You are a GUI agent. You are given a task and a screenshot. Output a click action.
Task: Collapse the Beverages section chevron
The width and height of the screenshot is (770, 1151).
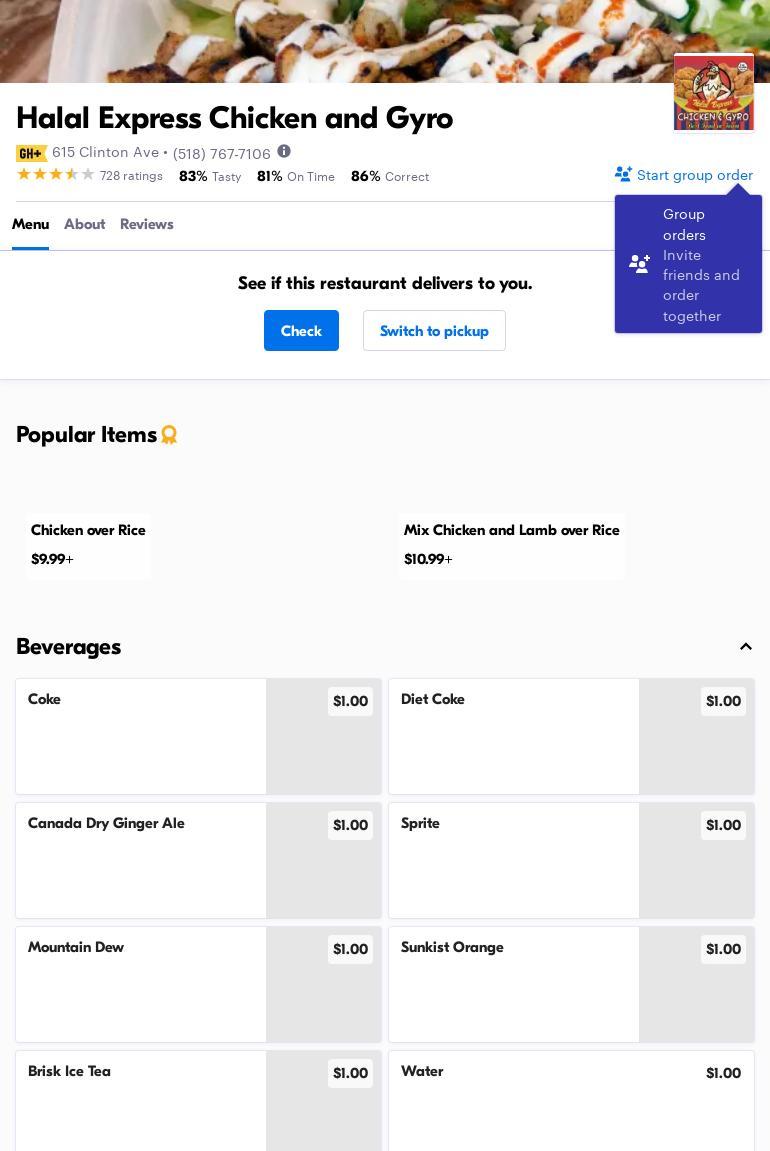[745, 647]
